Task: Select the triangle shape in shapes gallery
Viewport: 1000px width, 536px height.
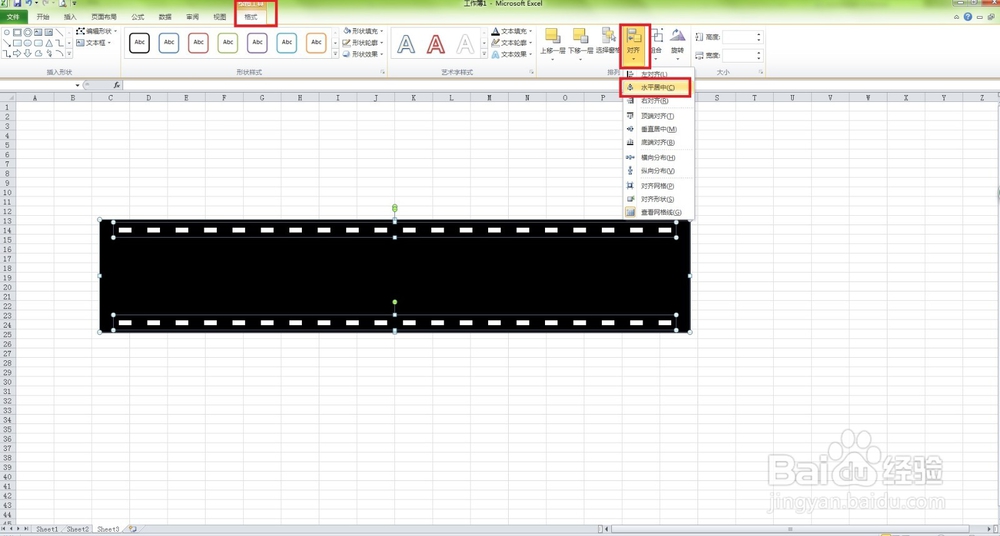Action: pos(48,43)
